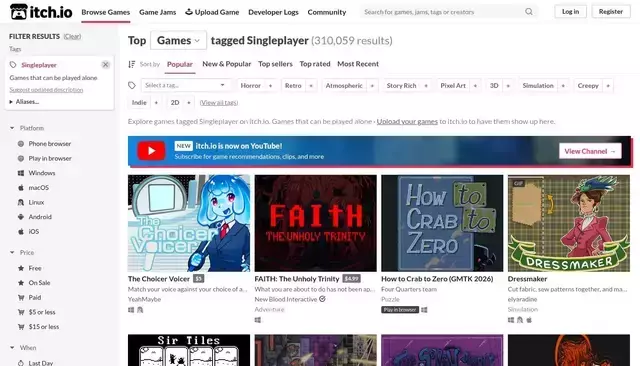Viewport: 640px width, 366px height.
Task: Click the Log in button
Action: coord(570,11)
